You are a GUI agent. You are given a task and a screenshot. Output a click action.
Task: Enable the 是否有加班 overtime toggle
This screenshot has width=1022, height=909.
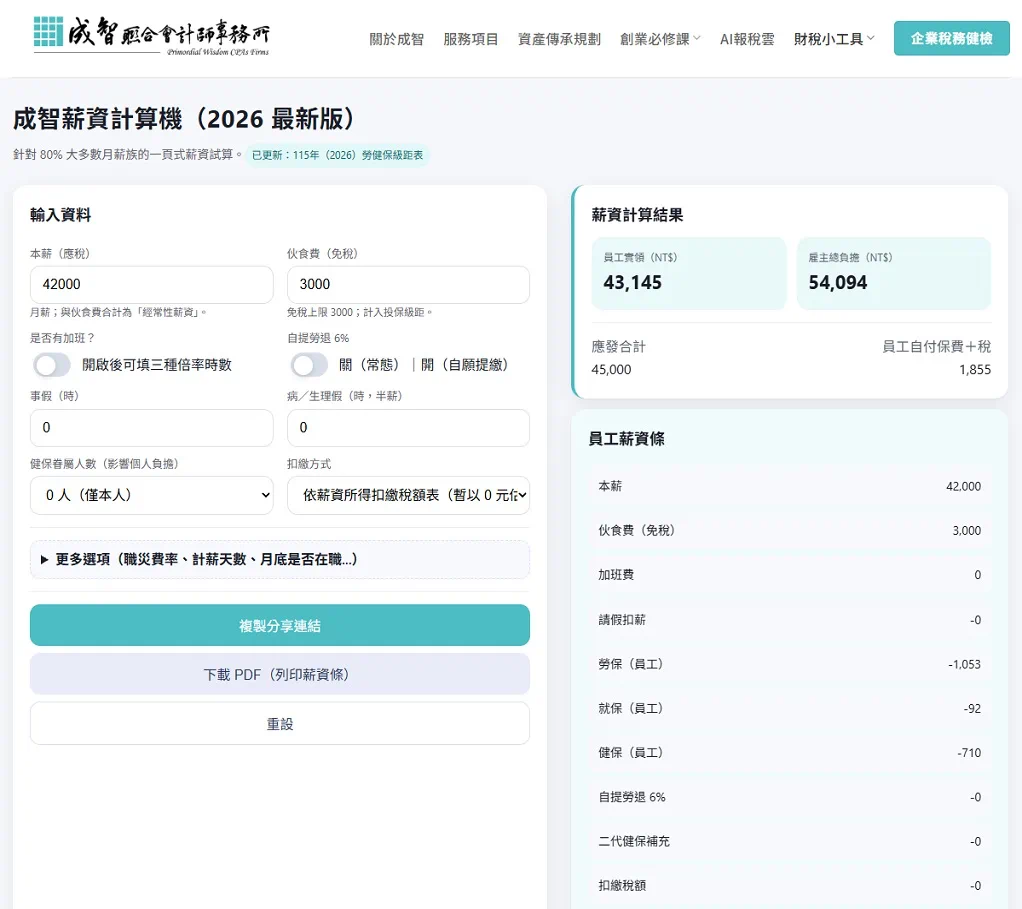[52, 365]
